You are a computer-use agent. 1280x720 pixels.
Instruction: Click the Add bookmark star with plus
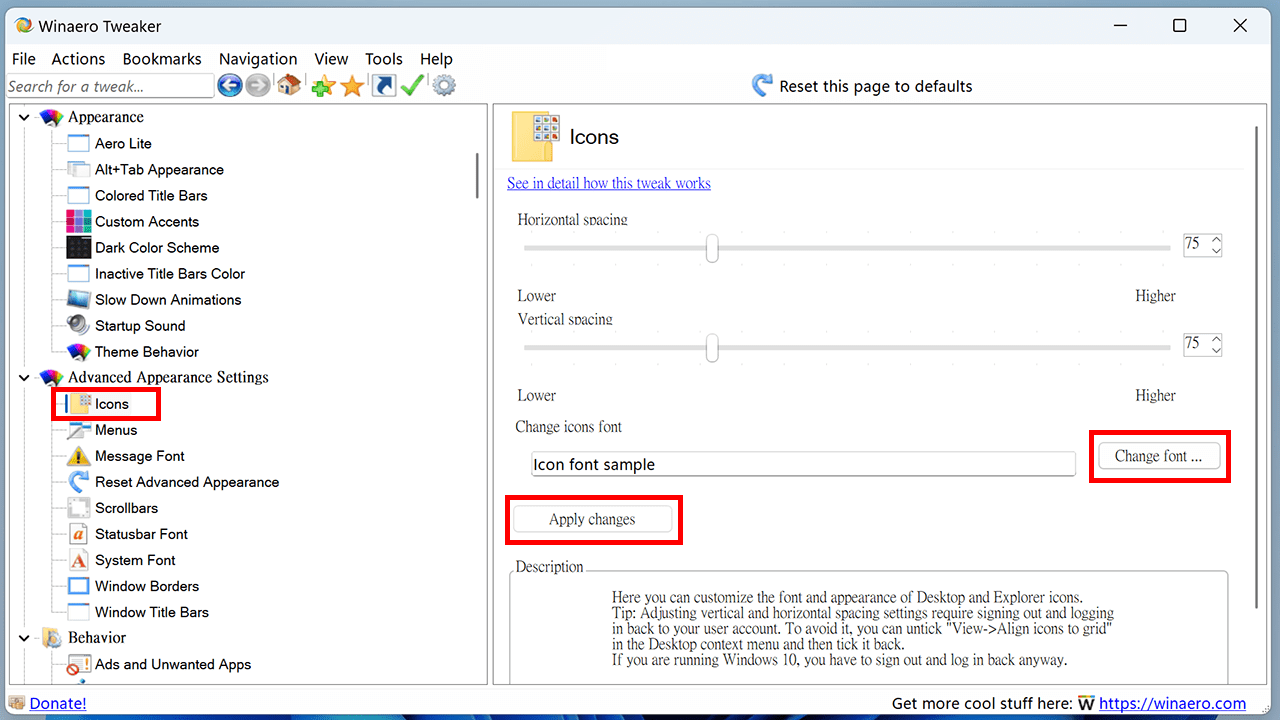click(x=322, y=86)
